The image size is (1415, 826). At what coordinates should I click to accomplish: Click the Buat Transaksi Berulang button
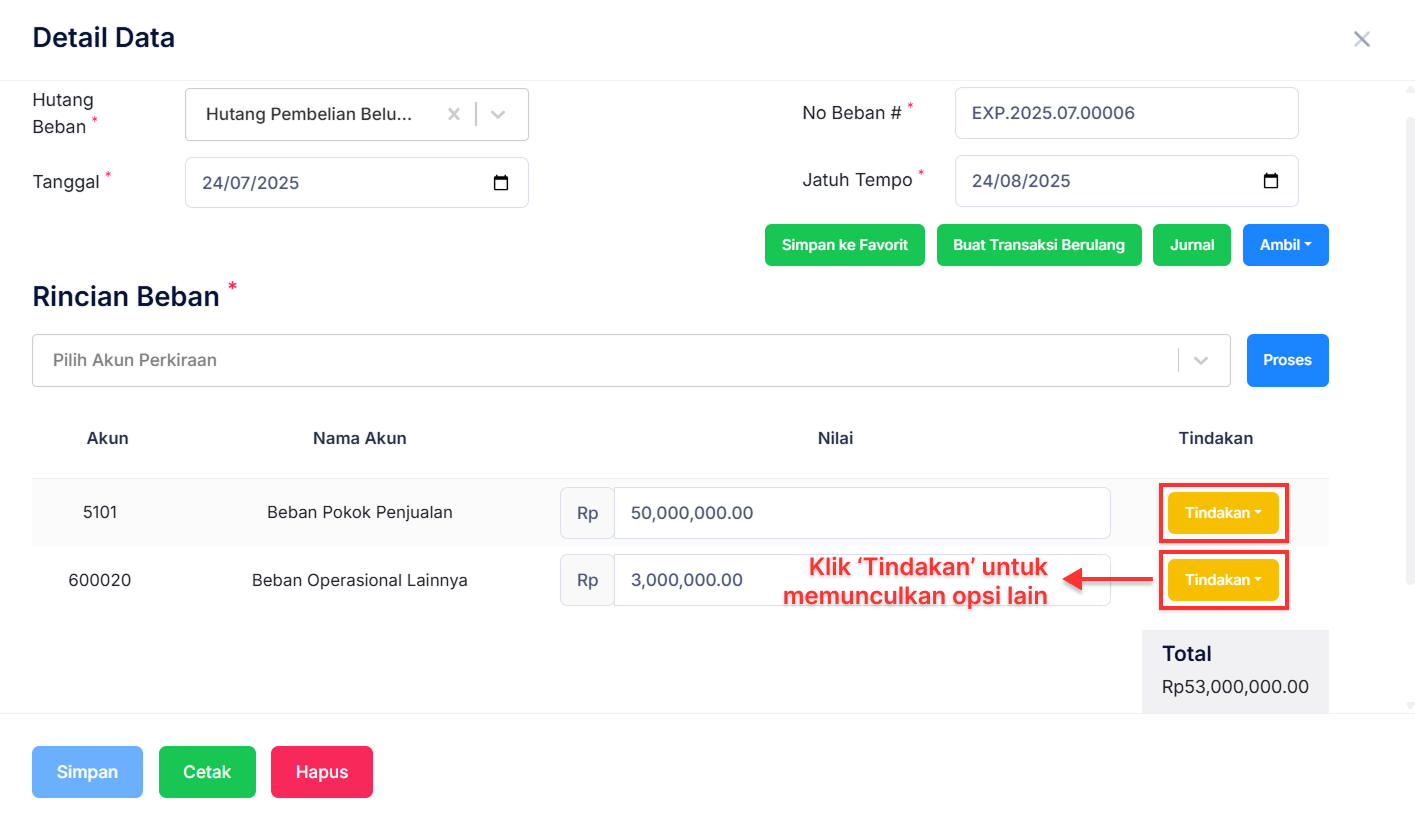1038,244
